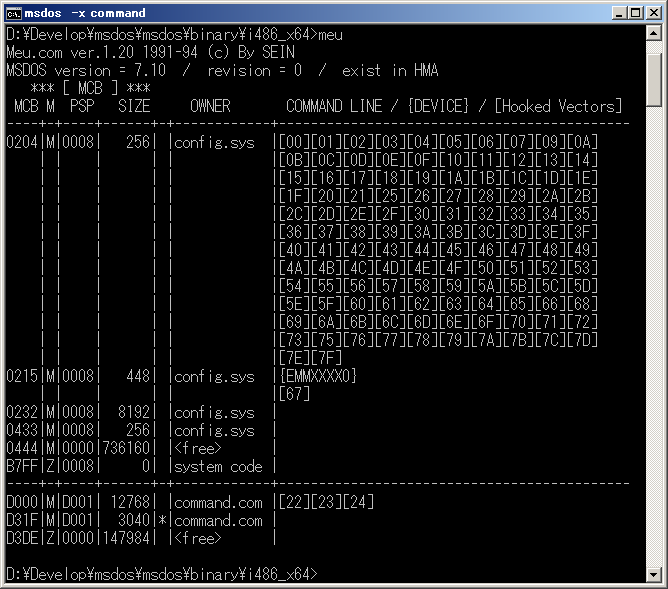Click the MCB address 'D31F'

pyautogui.click(x=22, y=520)
